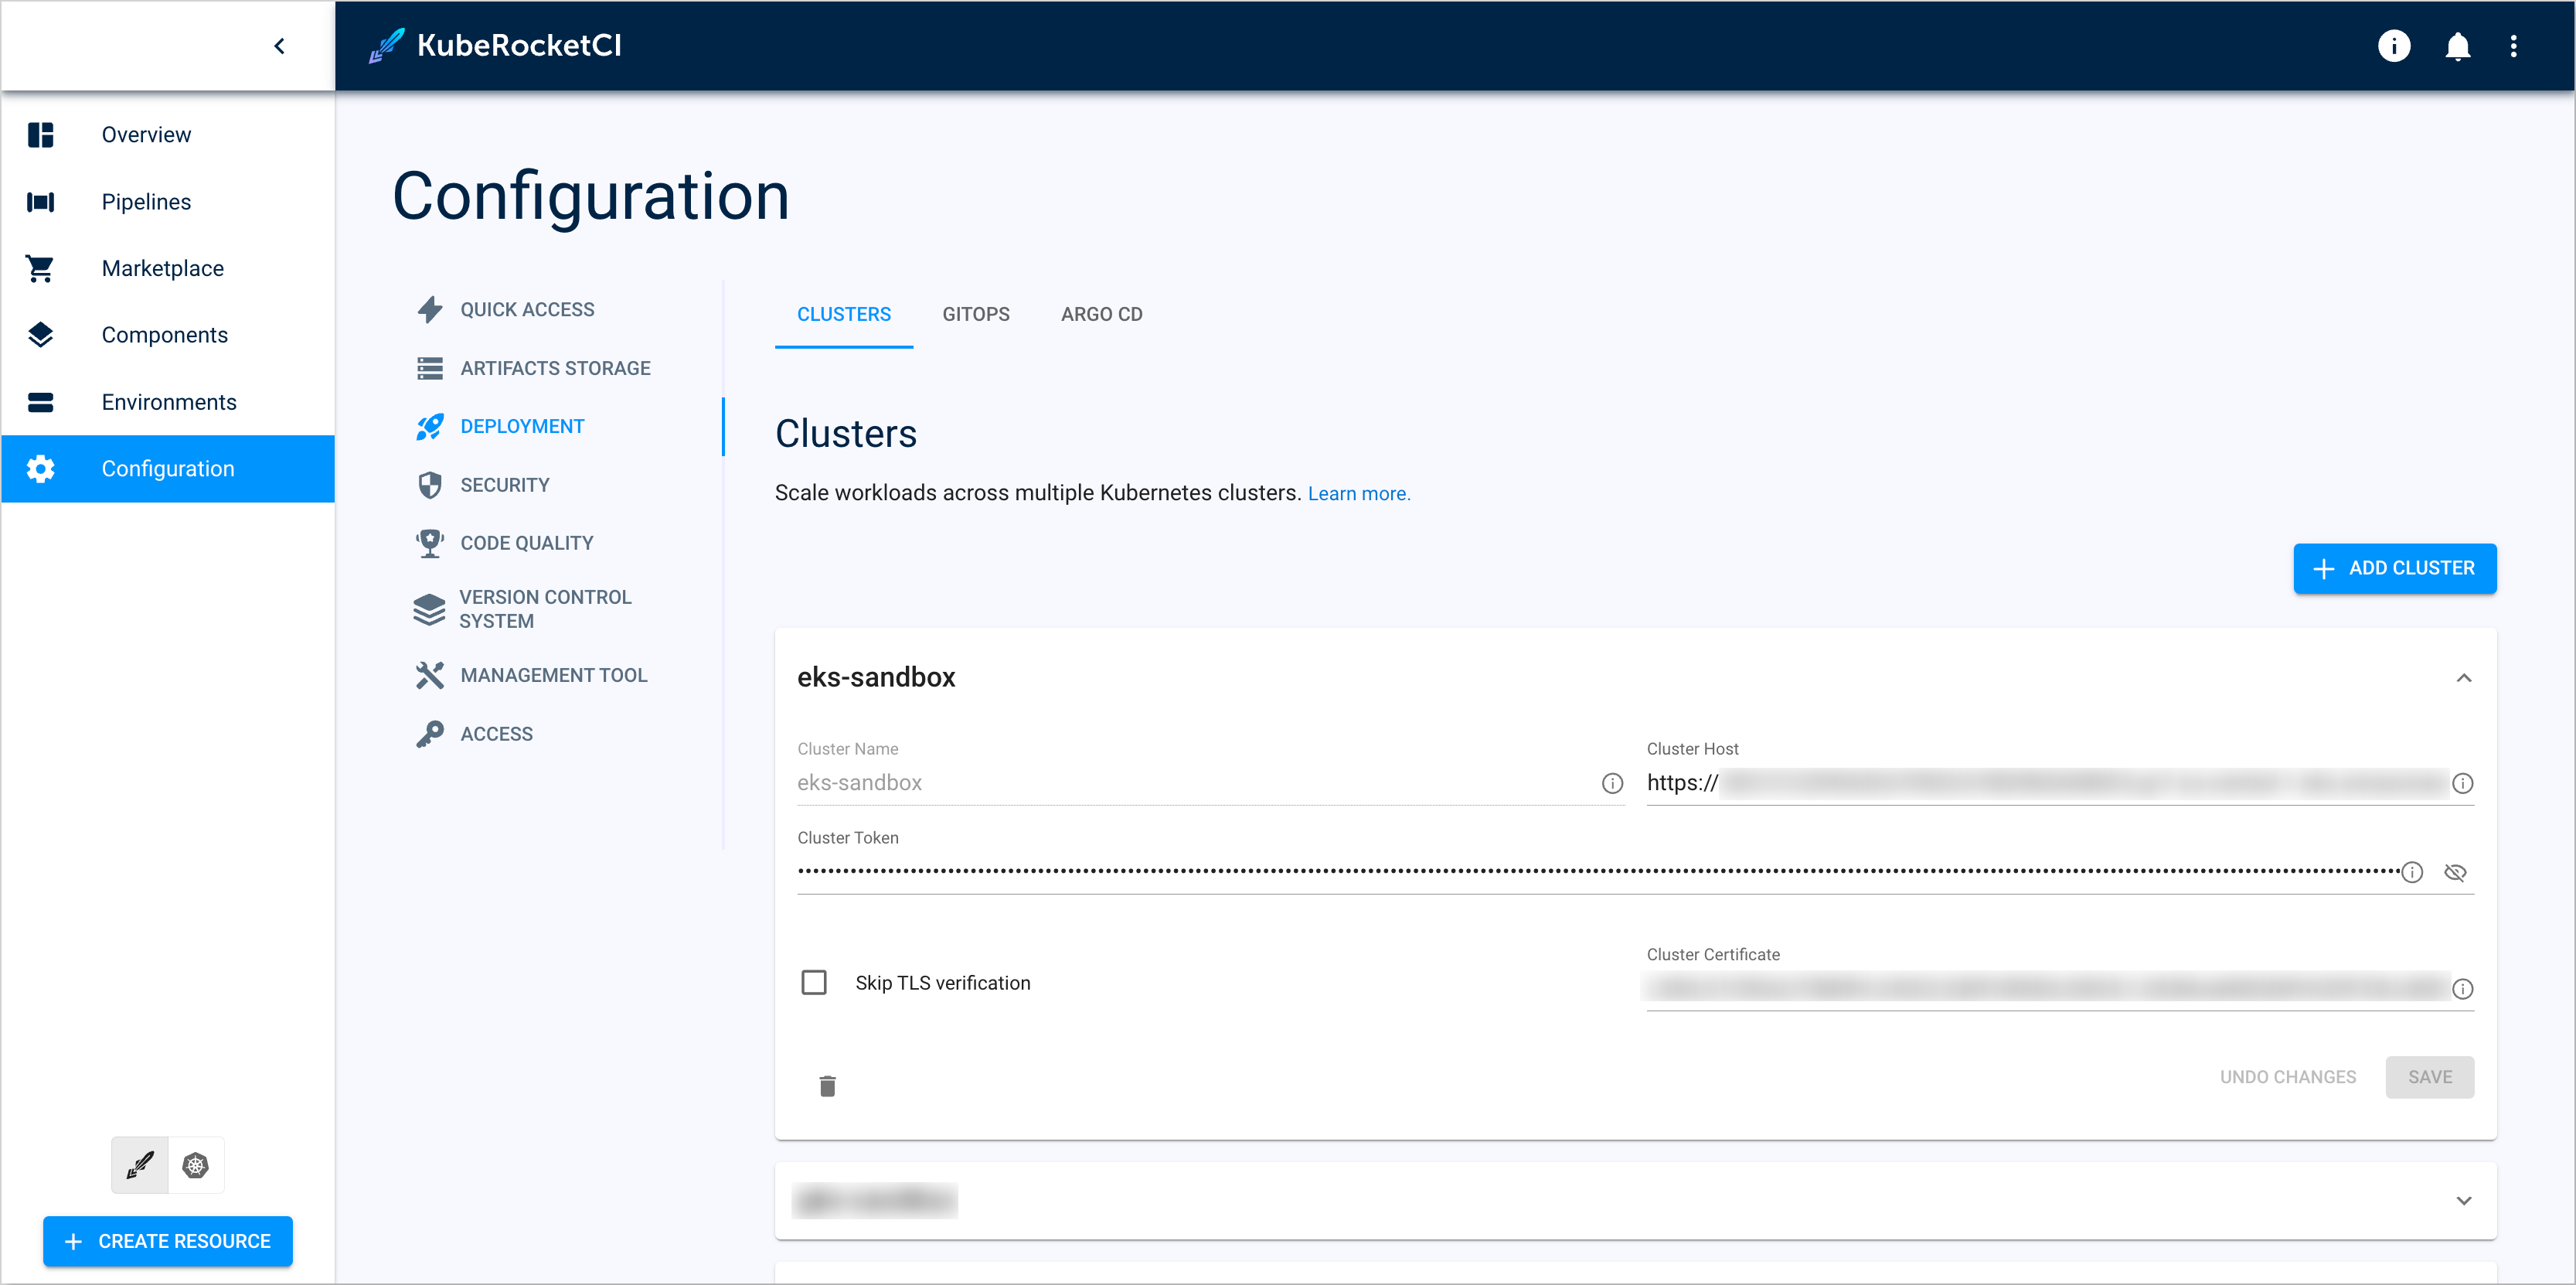Switch to the ARGO CD tab

point(1101,314)
